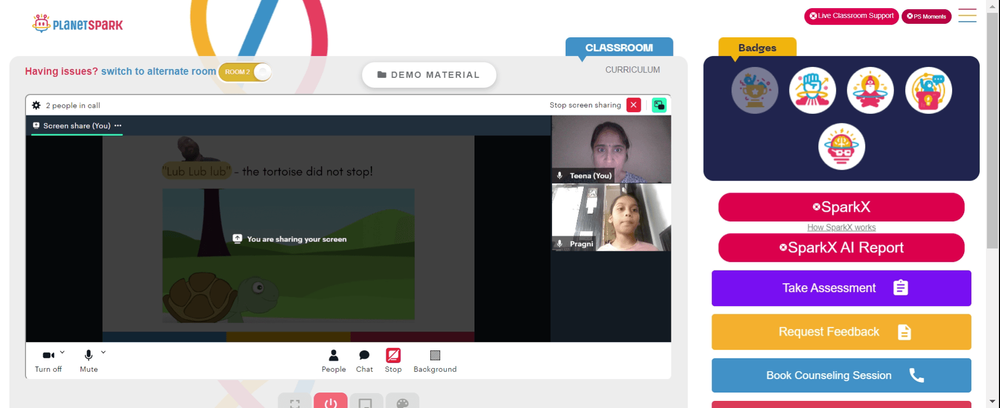Open PS Moments
This screenshot has height=408, width=1000.
(926, 17)
